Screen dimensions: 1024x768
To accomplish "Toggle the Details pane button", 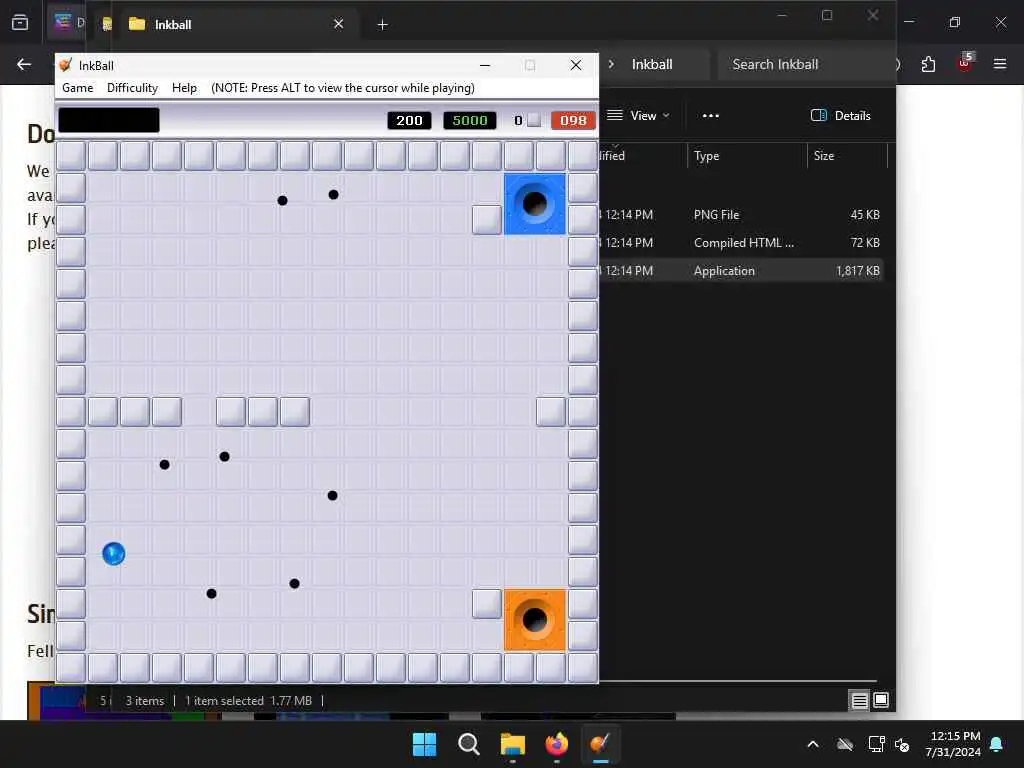I will [x=840, y=116].
